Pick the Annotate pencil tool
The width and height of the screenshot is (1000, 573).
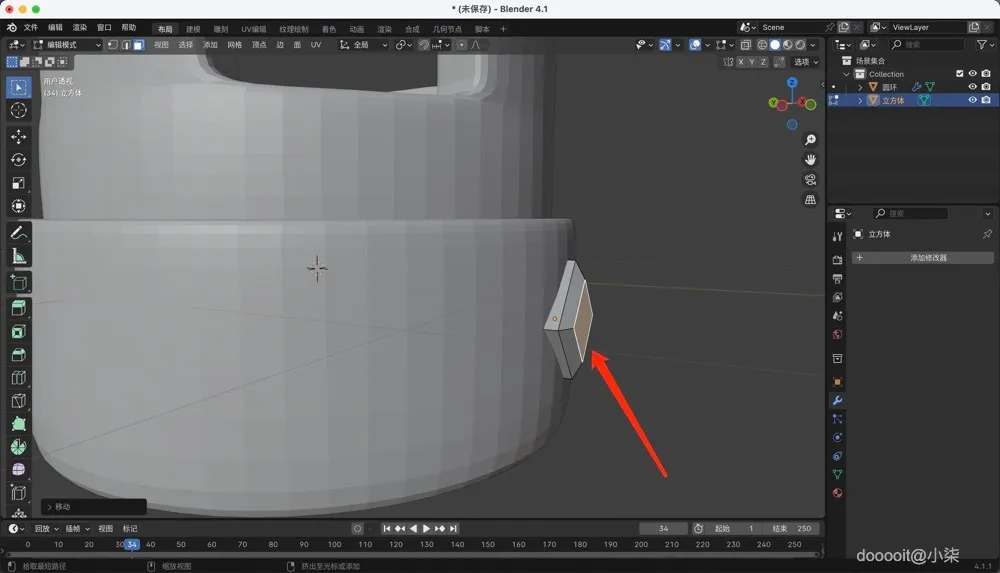18,232
